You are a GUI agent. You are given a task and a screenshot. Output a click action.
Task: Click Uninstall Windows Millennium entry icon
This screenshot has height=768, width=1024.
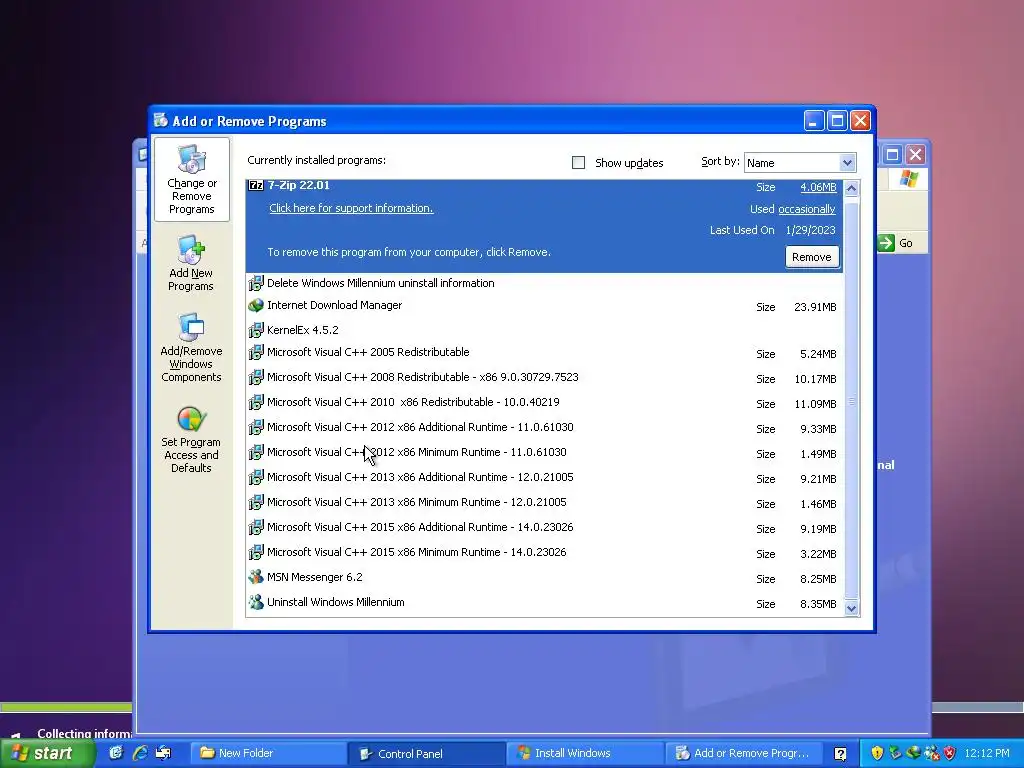pos(256,602)
